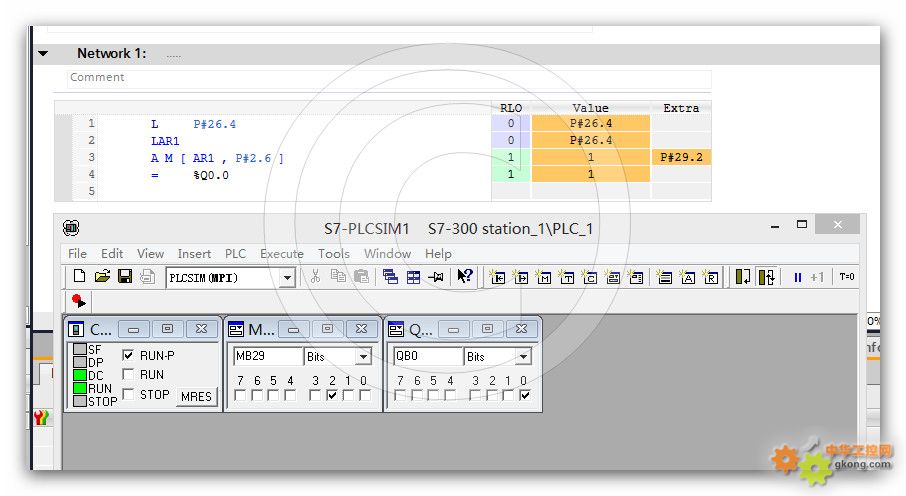Collapse Network 1 with the triangle

tap(43, 54)
